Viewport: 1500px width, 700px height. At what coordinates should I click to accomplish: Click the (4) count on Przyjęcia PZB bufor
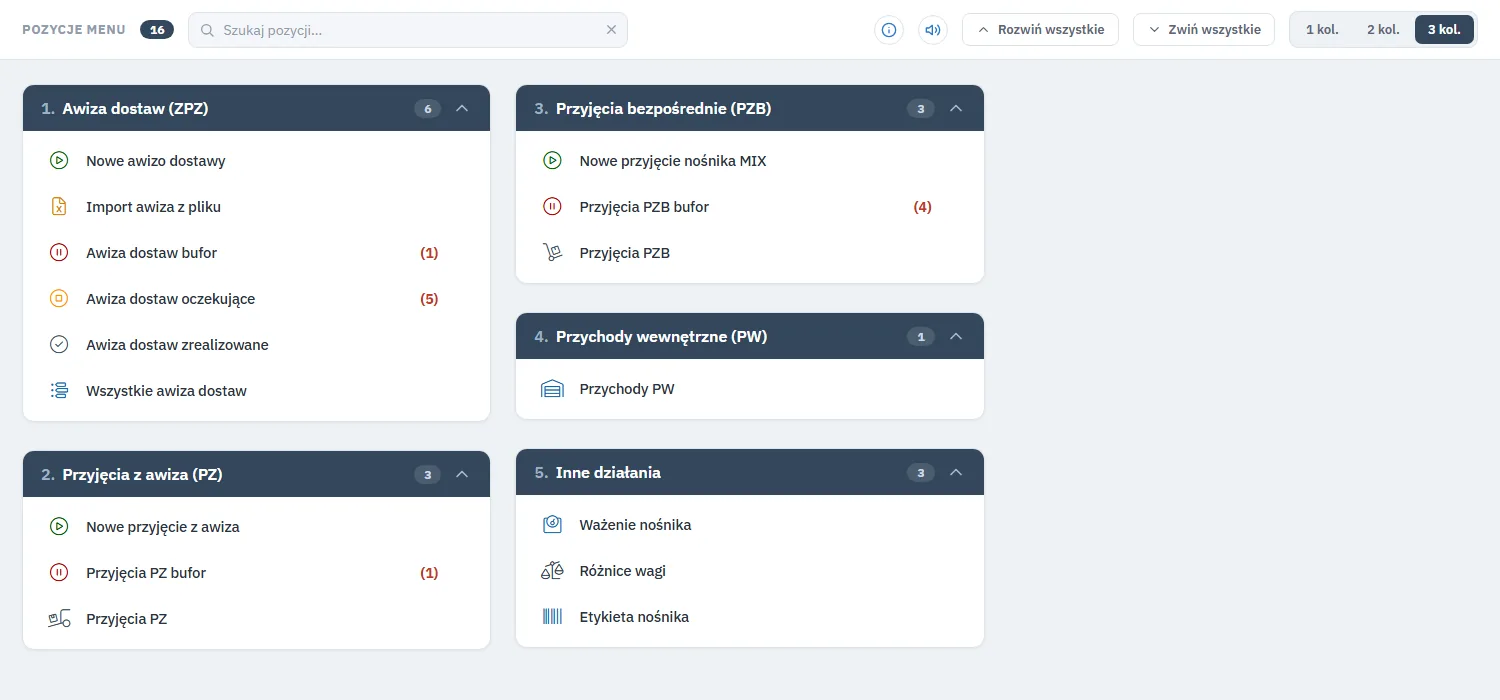[x=922, y=207]
